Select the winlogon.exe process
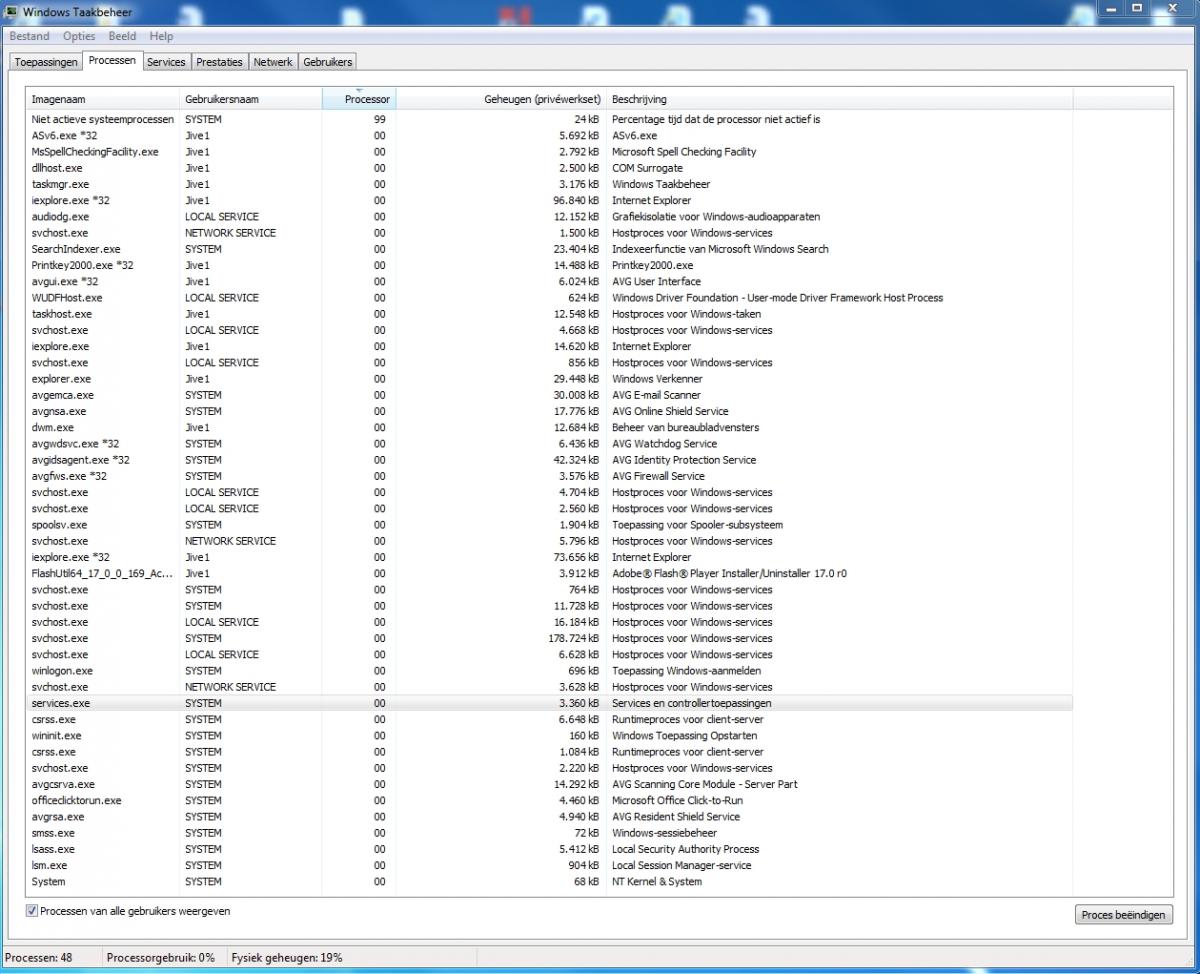Viewport: 1200px width, 974px height. click(550, 670)
